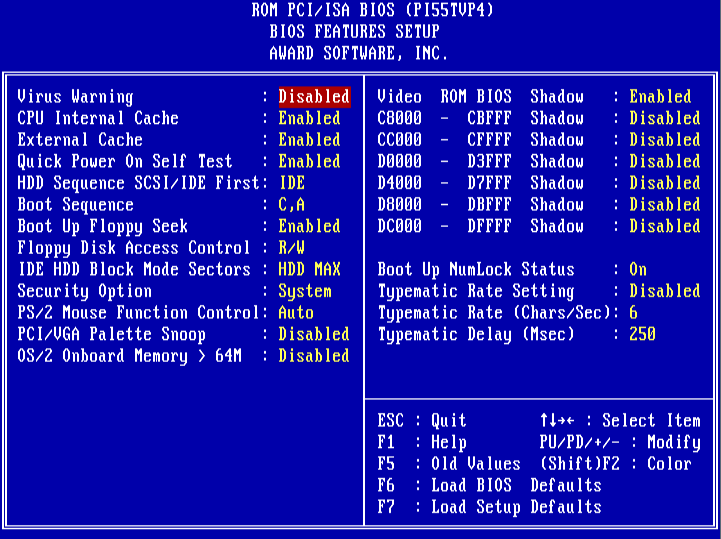The width and height of the screenshot is (721, 539).
Task: Click the Boot Sequence label
Action: click(x=75, y=205)
